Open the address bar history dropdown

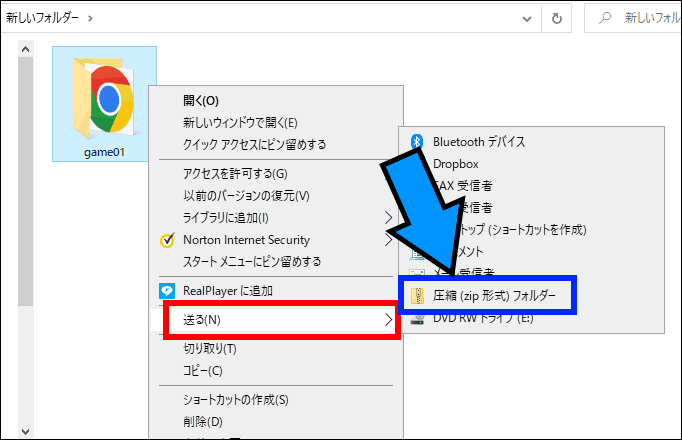click(527, 19)
